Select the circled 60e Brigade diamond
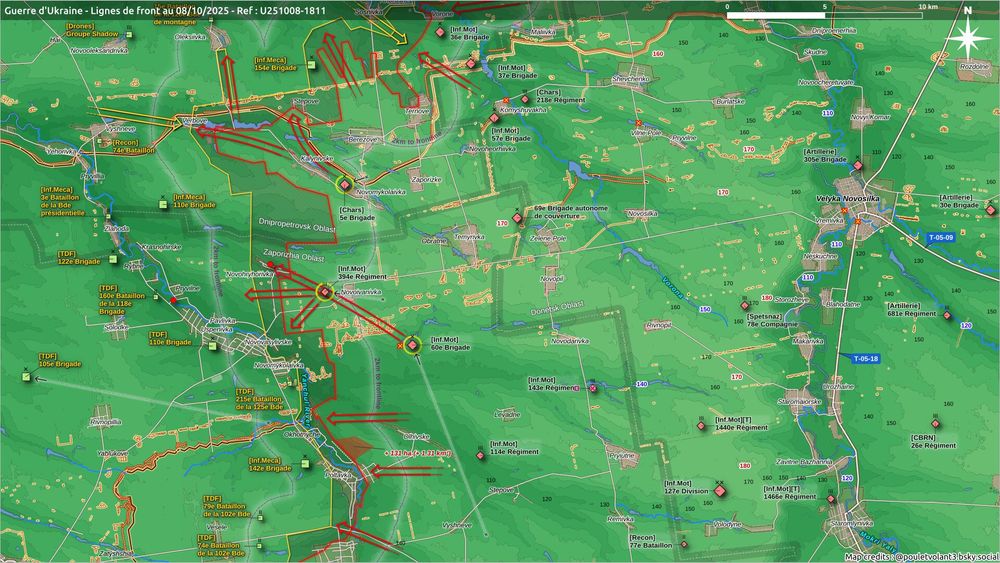This screenshot has height=563, width=1000. point(413,345)
